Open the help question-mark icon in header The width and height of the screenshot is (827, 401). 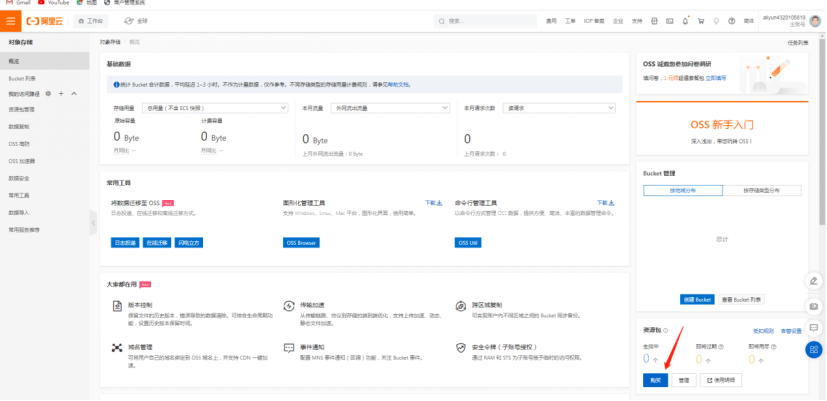click(x=732, y=21)
